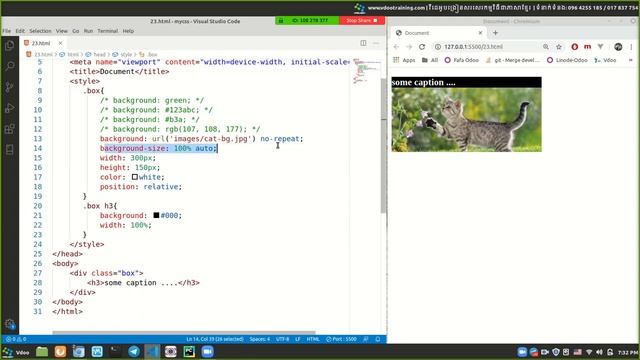The height and width of the screenshot is (360, 640).
Task: Open the editor More Actions ellipsis
Action: point(376,43)
